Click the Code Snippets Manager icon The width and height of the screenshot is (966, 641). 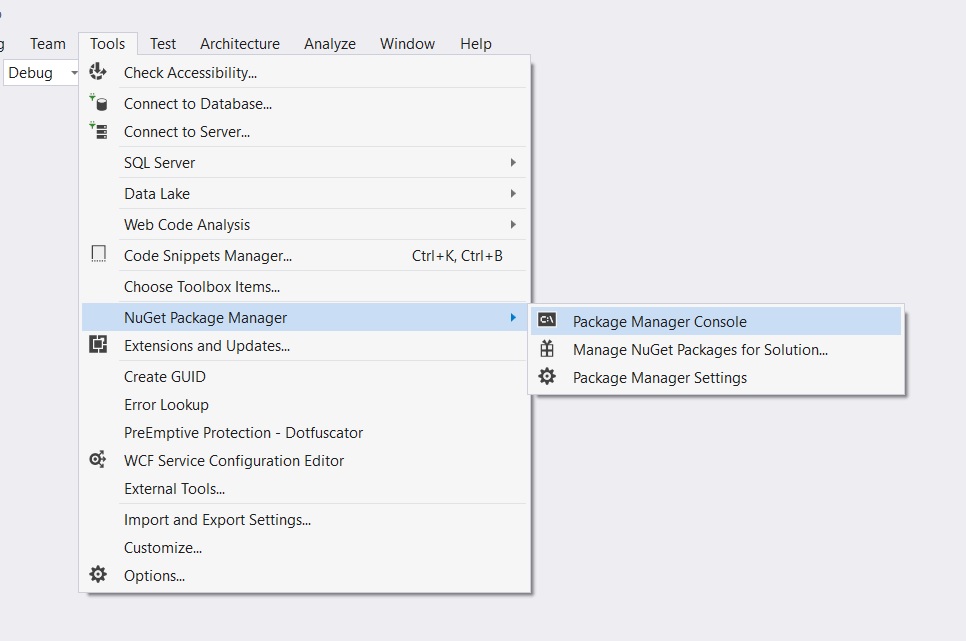(98, 254)
